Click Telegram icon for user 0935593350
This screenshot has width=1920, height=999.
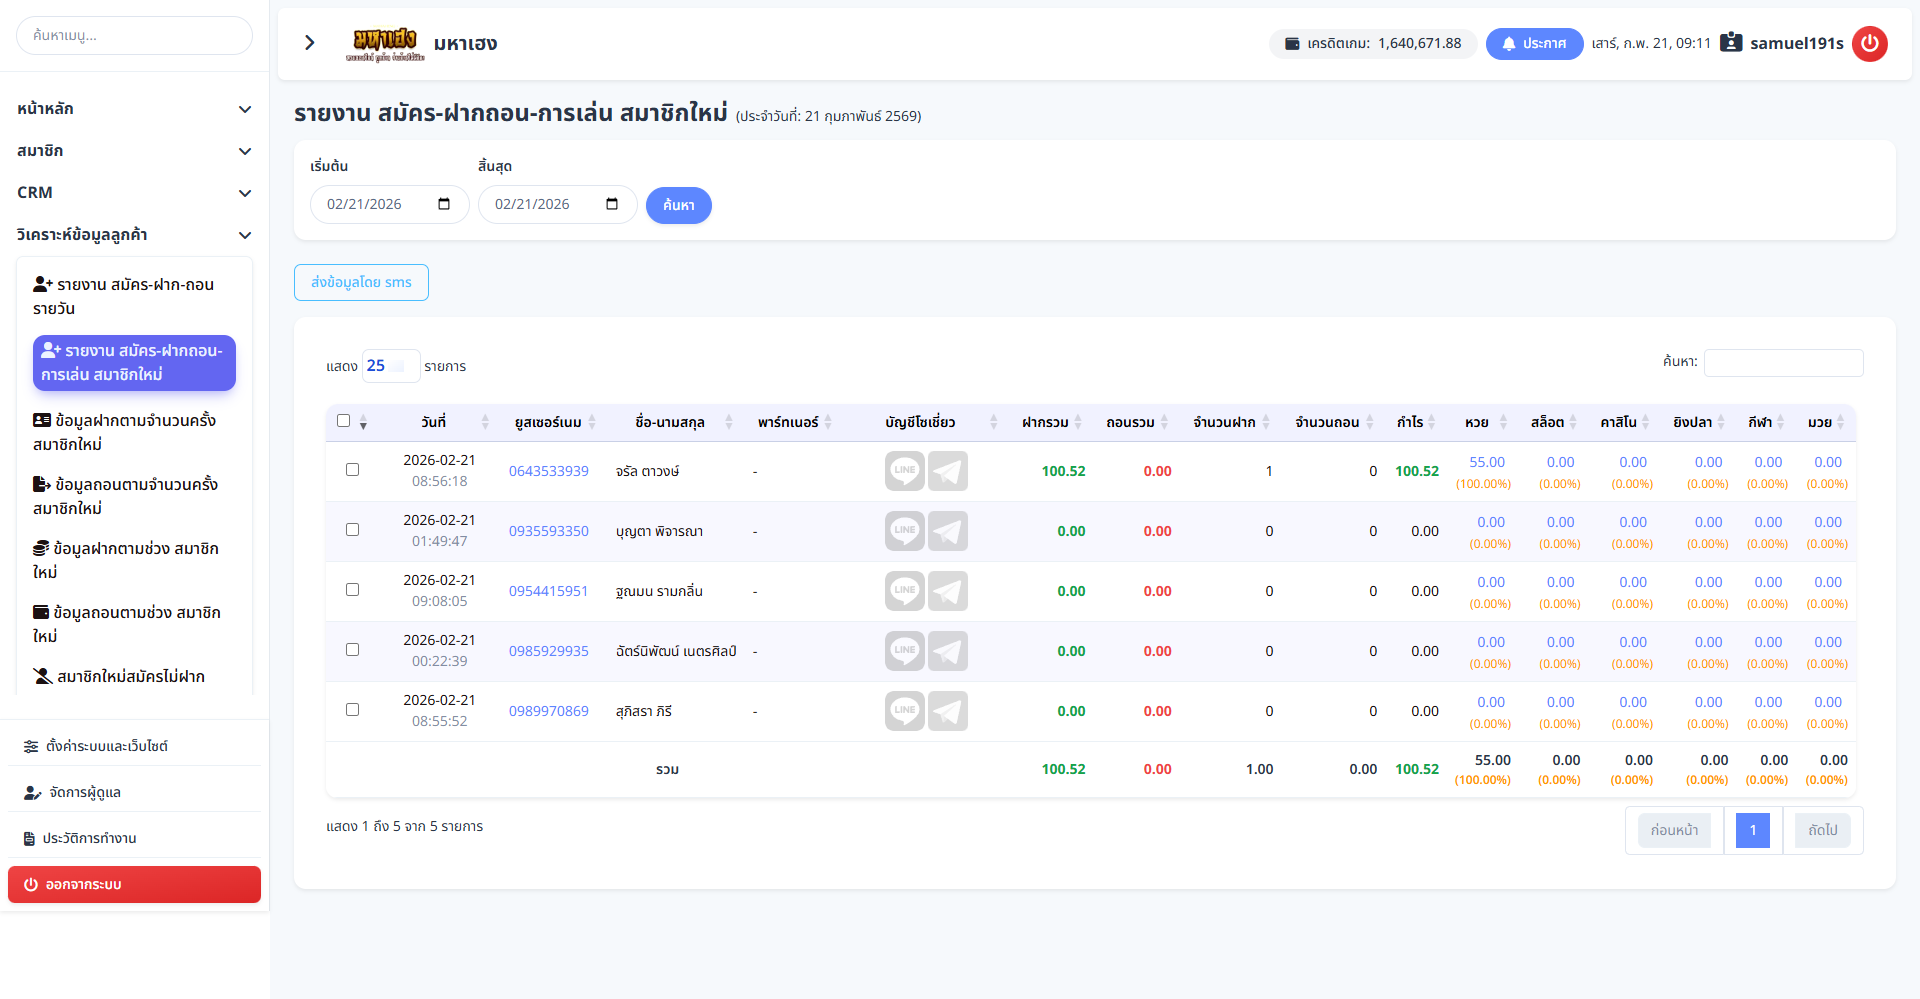click(x=947, y=531)
